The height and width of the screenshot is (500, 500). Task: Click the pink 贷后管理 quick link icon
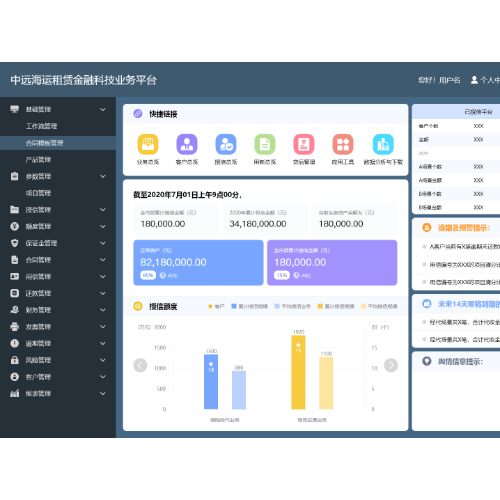click(x=304, y=144)
